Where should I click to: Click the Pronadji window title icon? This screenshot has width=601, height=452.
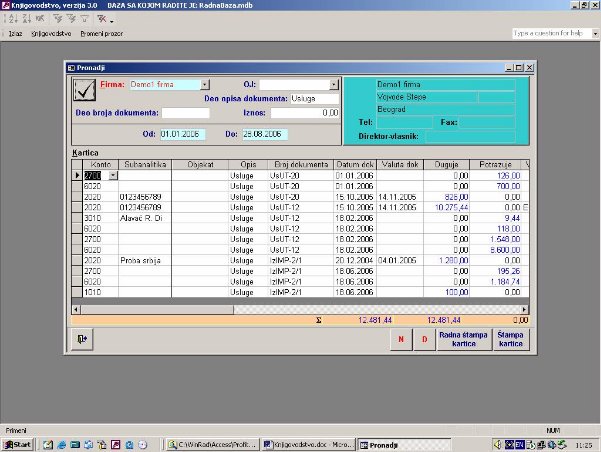coord(71,67)
